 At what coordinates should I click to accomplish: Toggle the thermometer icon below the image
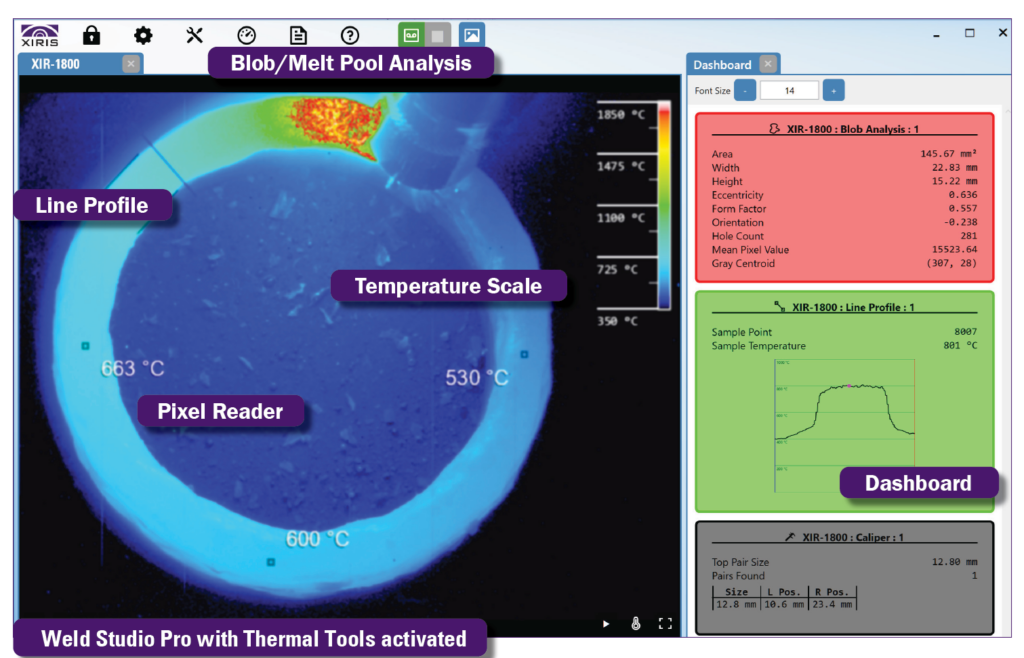click(635, 623)
